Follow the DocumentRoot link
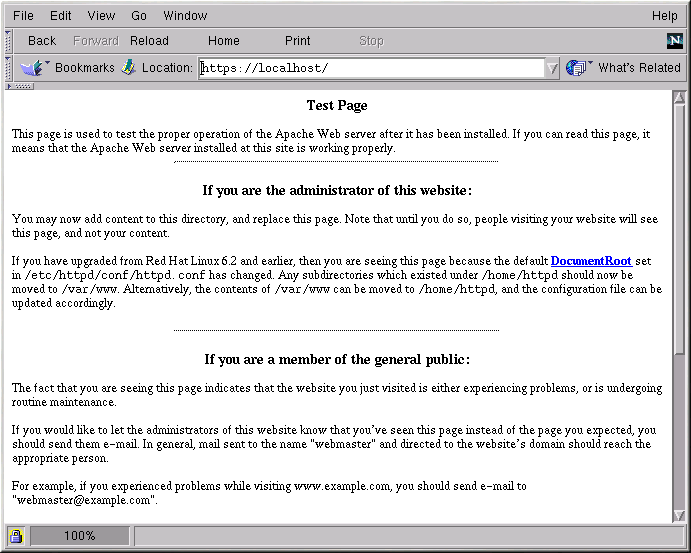The image size is (691, 553). [591, 261]
